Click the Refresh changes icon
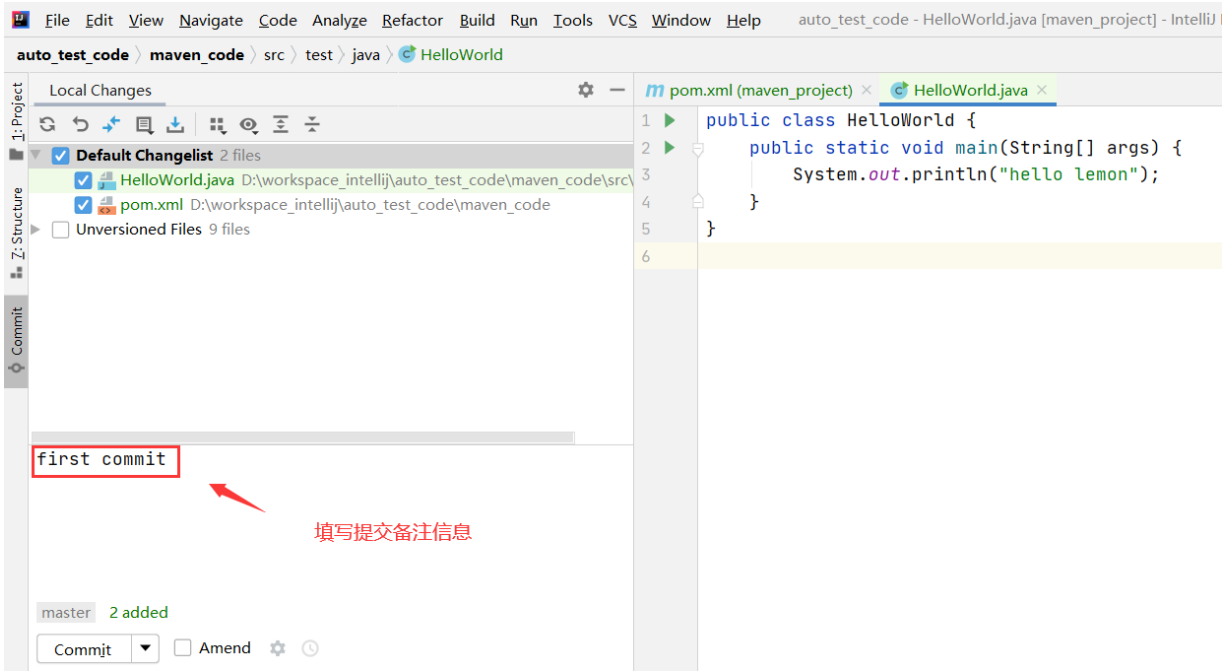Screen dimensions: 1226x672 [x=47, y=124]
